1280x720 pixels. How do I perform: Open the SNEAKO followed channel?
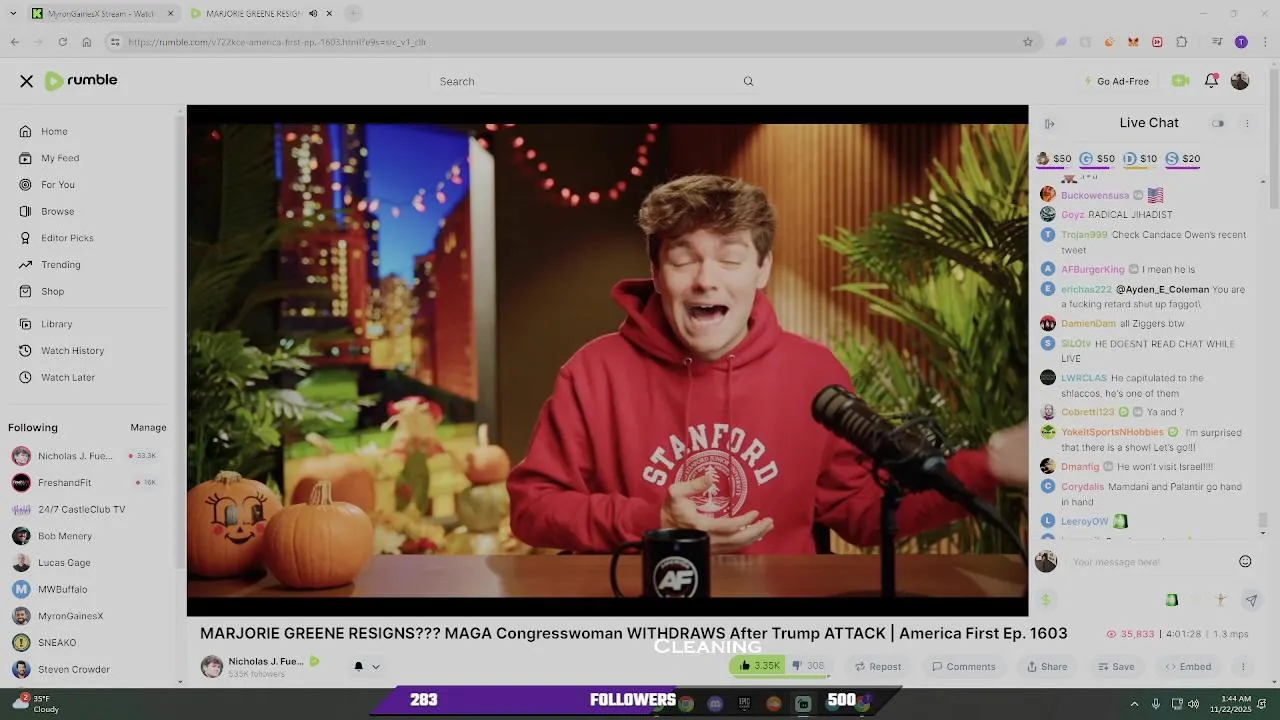[x=56, y=642]
